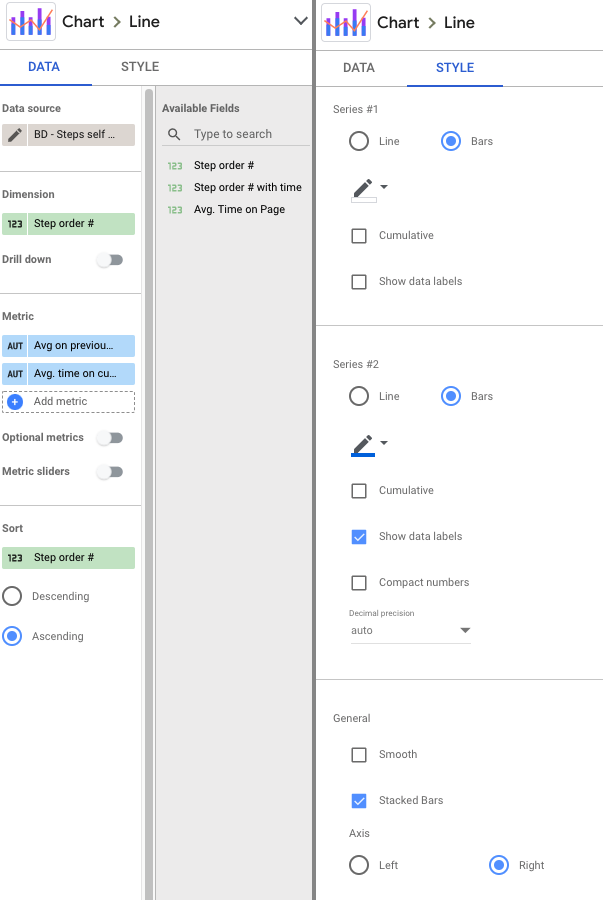The width and height of the screenshot is (603, 900).
Task: Click AUT icon of Avg on previou... metric
Action: point(15,346)
